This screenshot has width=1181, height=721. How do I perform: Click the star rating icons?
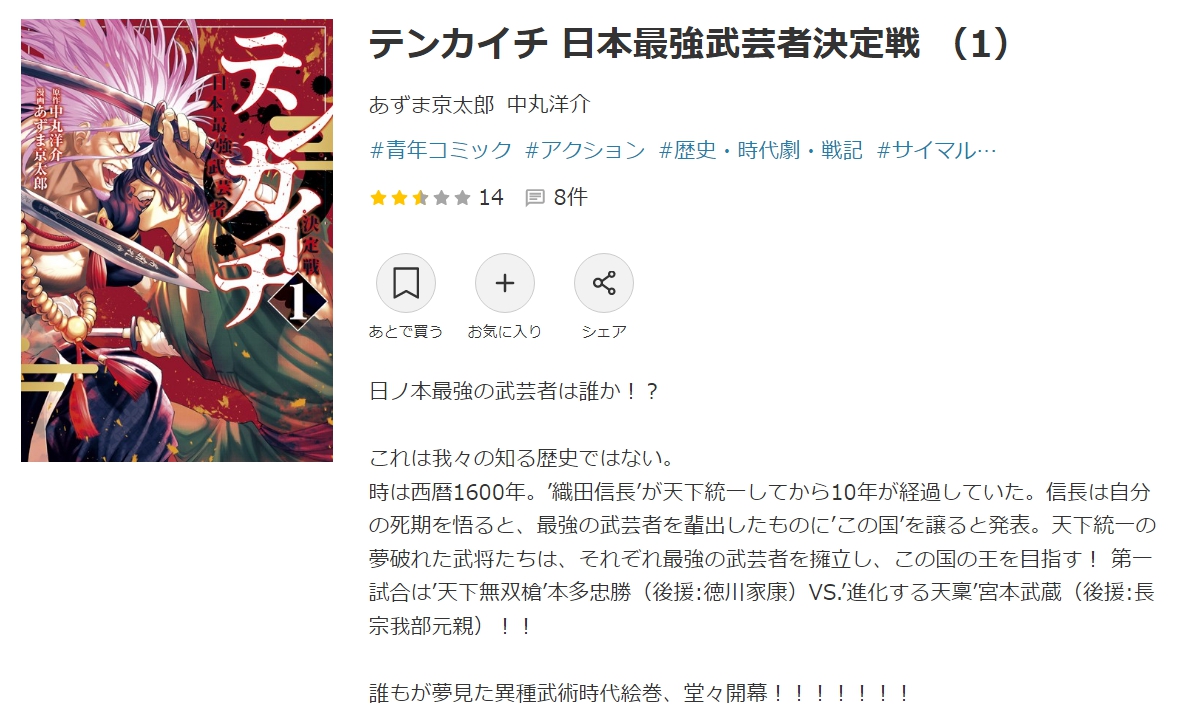coord(420,198)
